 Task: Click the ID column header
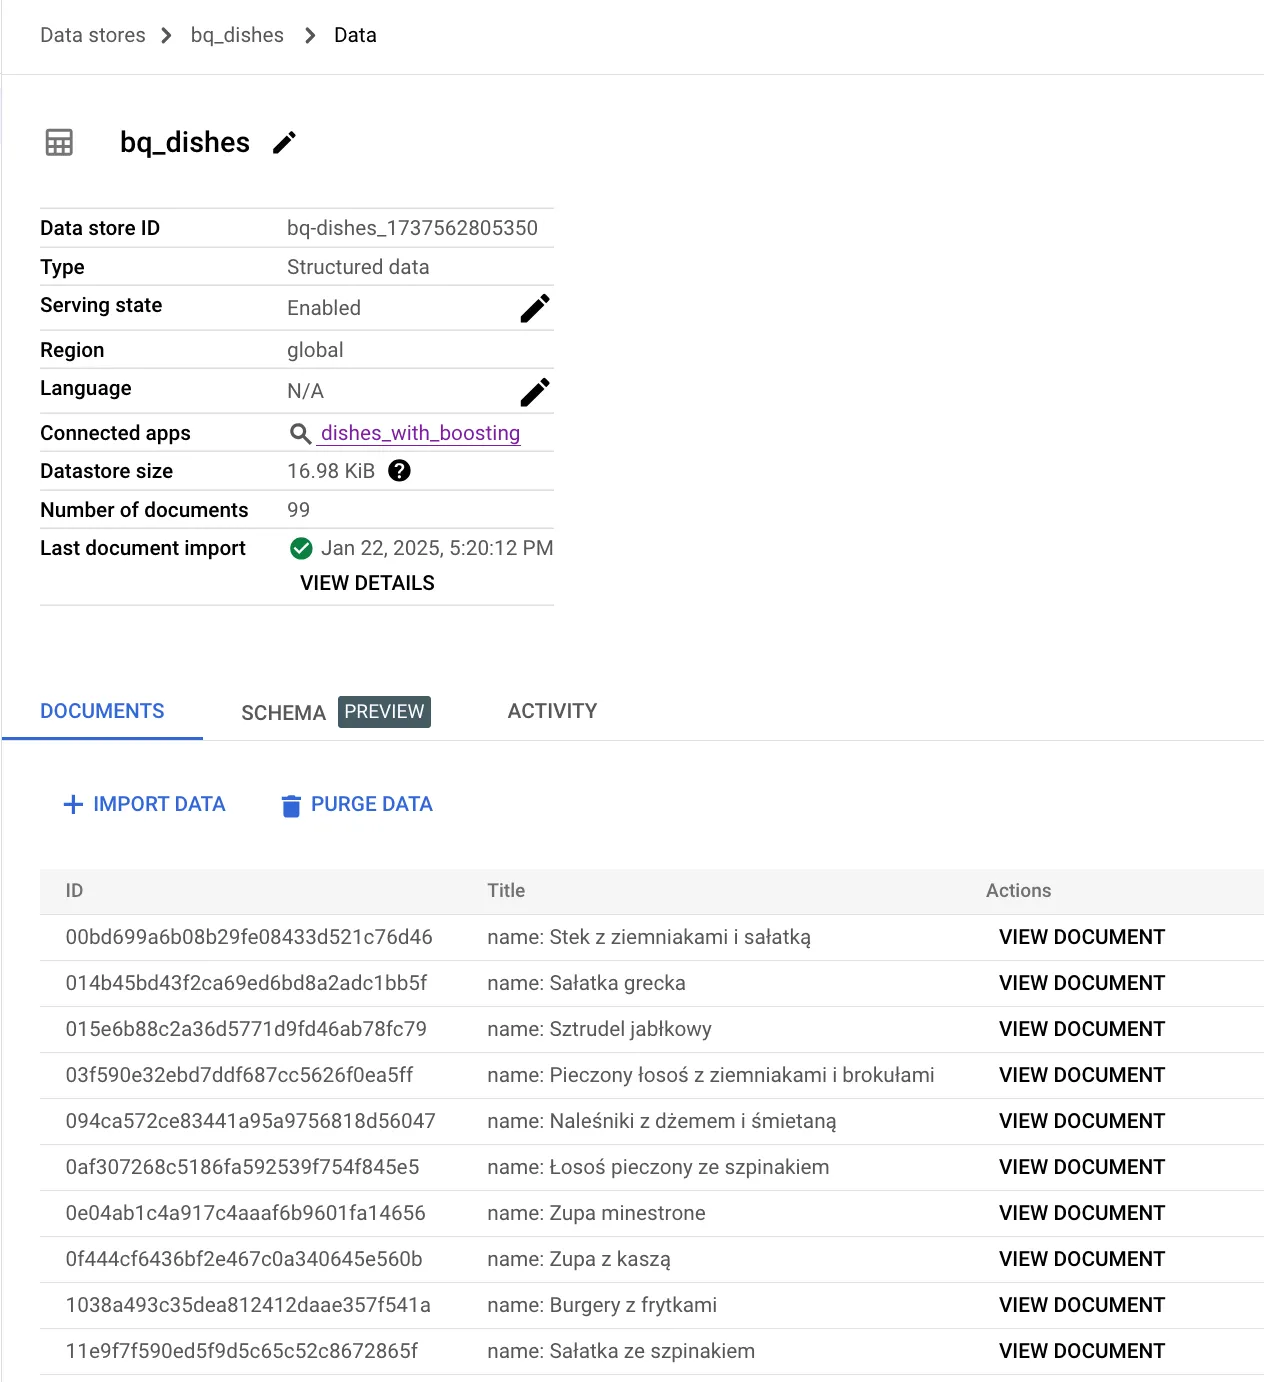pos(75,891)
